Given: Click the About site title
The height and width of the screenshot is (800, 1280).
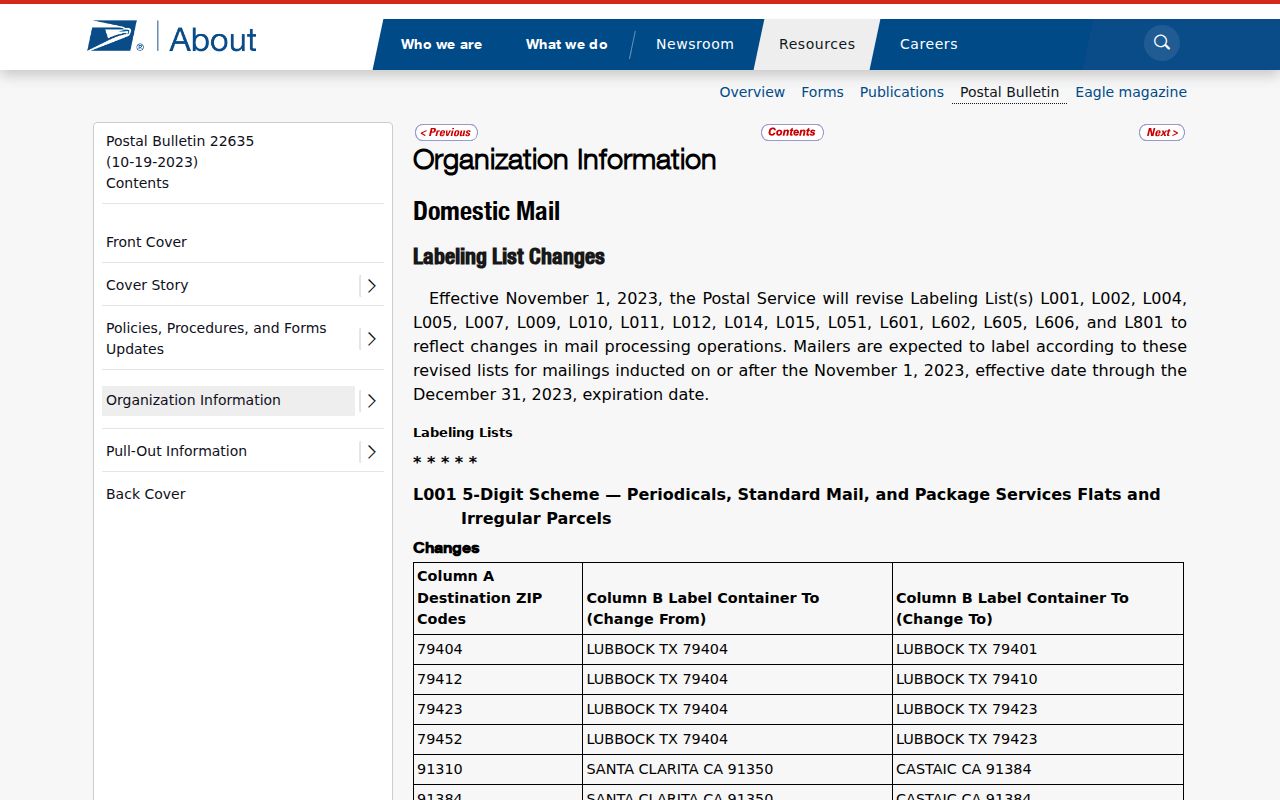Looking at the screenshot, I should 213,40.
